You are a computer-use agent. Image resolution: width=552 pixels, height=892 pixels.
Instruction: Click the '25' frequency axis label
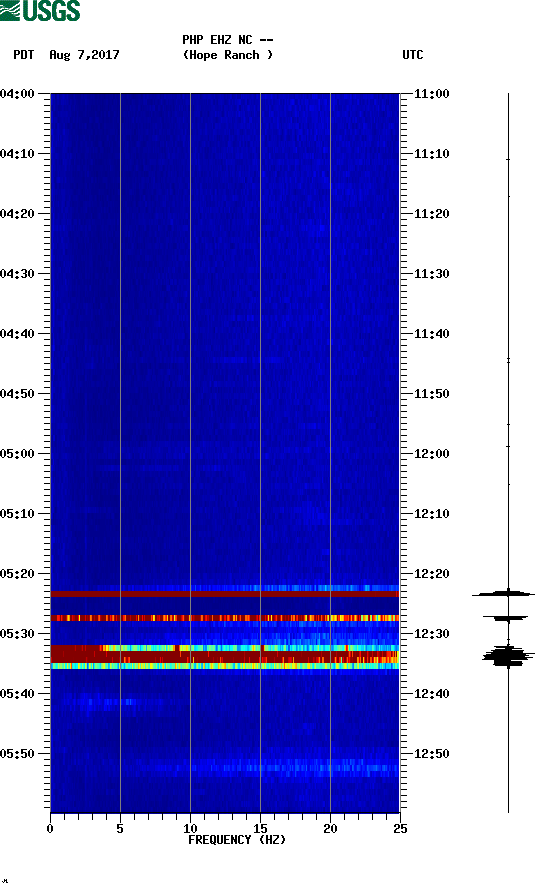[x=400, y=829]
